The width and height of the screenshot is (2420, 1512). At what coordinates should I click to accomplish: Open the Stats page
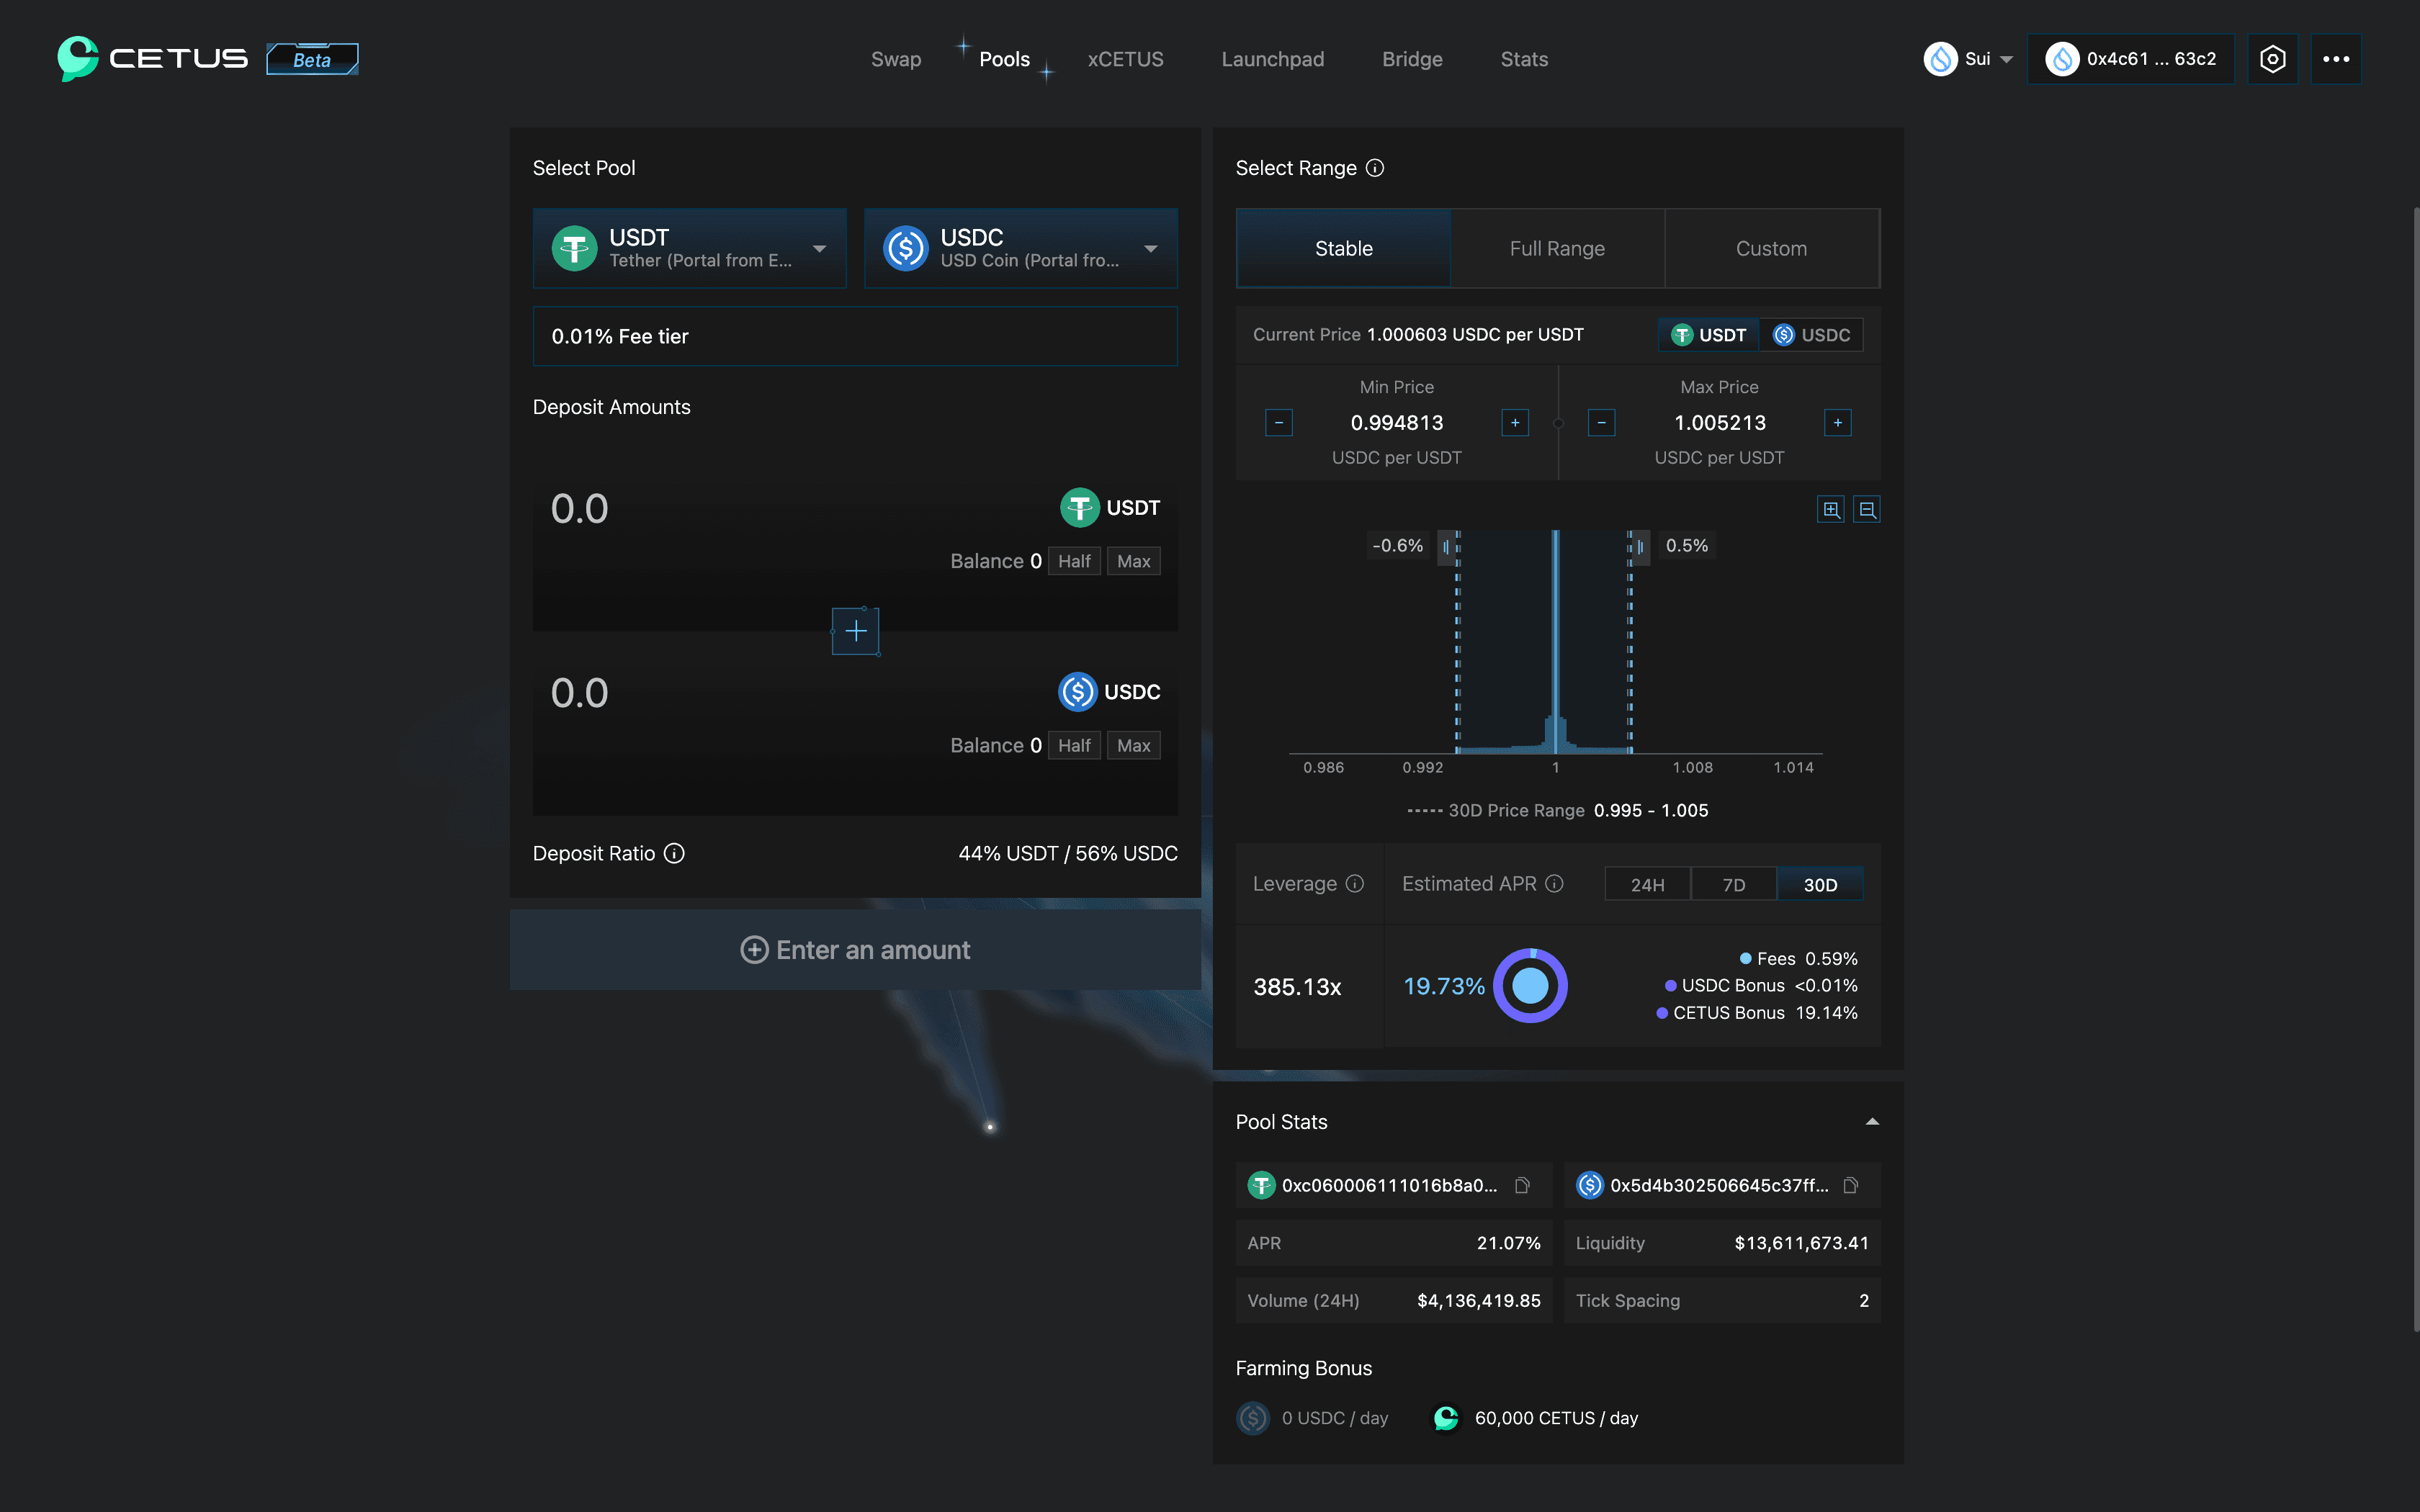[x=1524, y=59]
